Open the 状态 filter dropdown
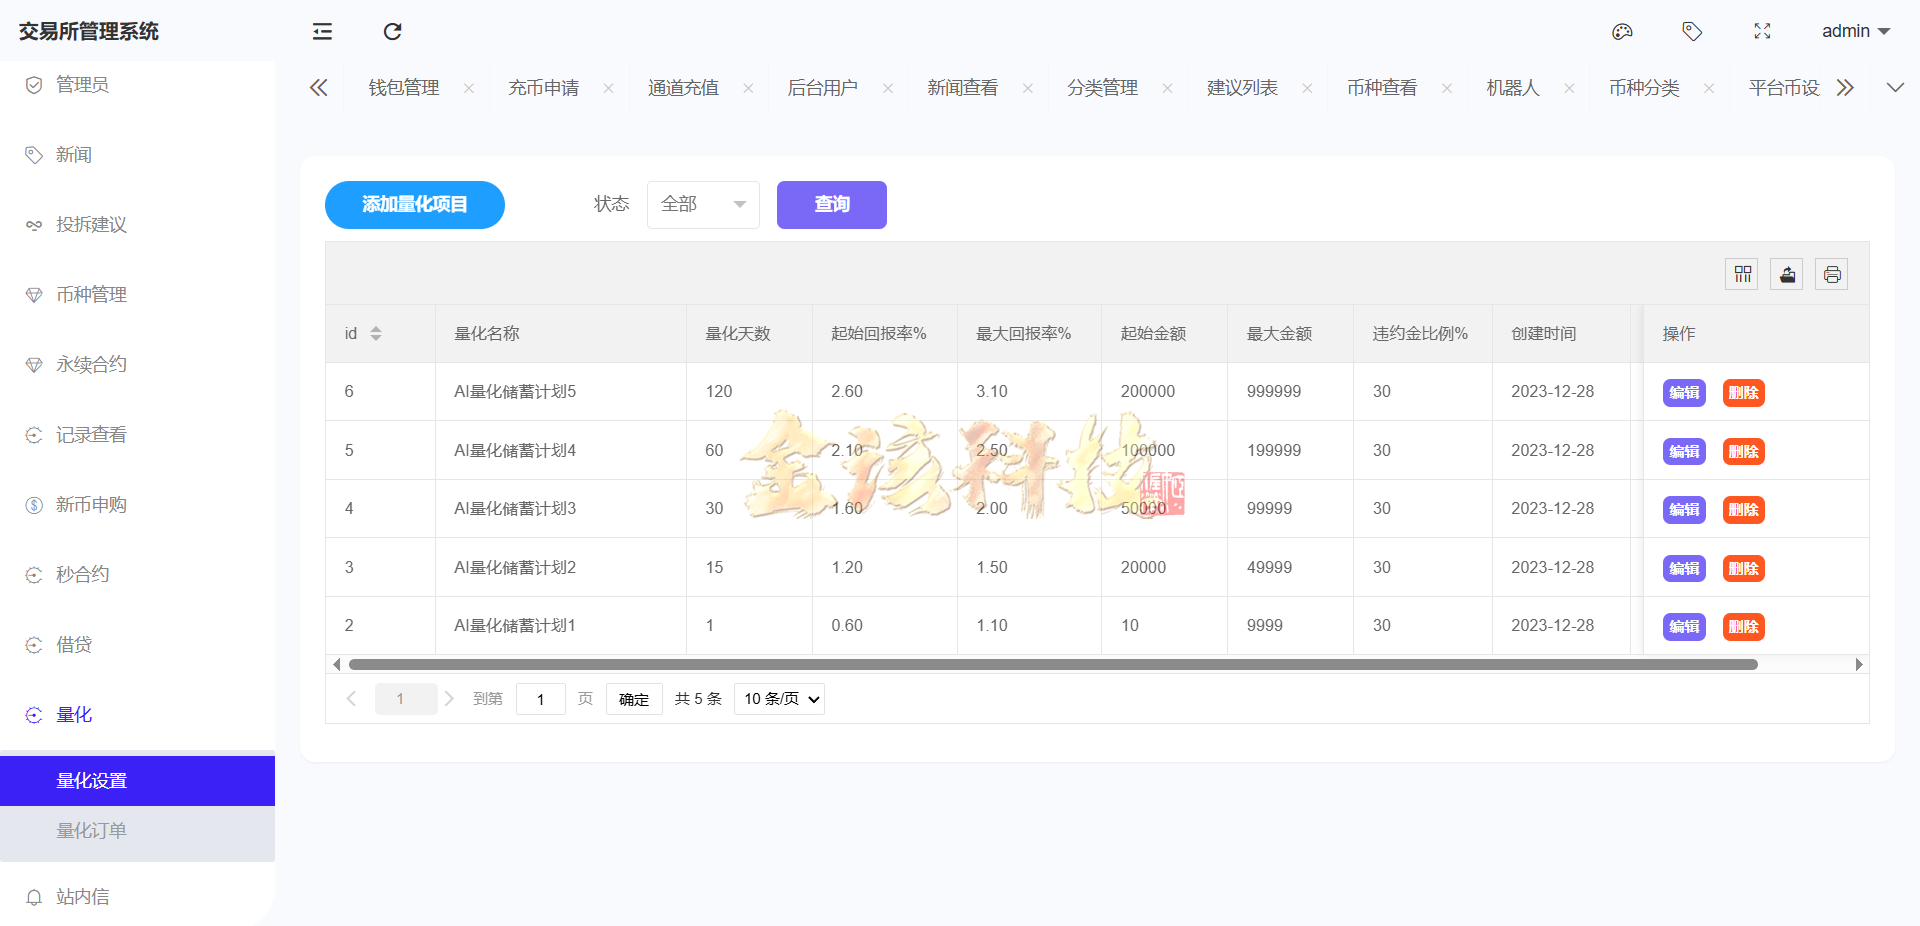1920x926 pixels. tap(703, 204)
